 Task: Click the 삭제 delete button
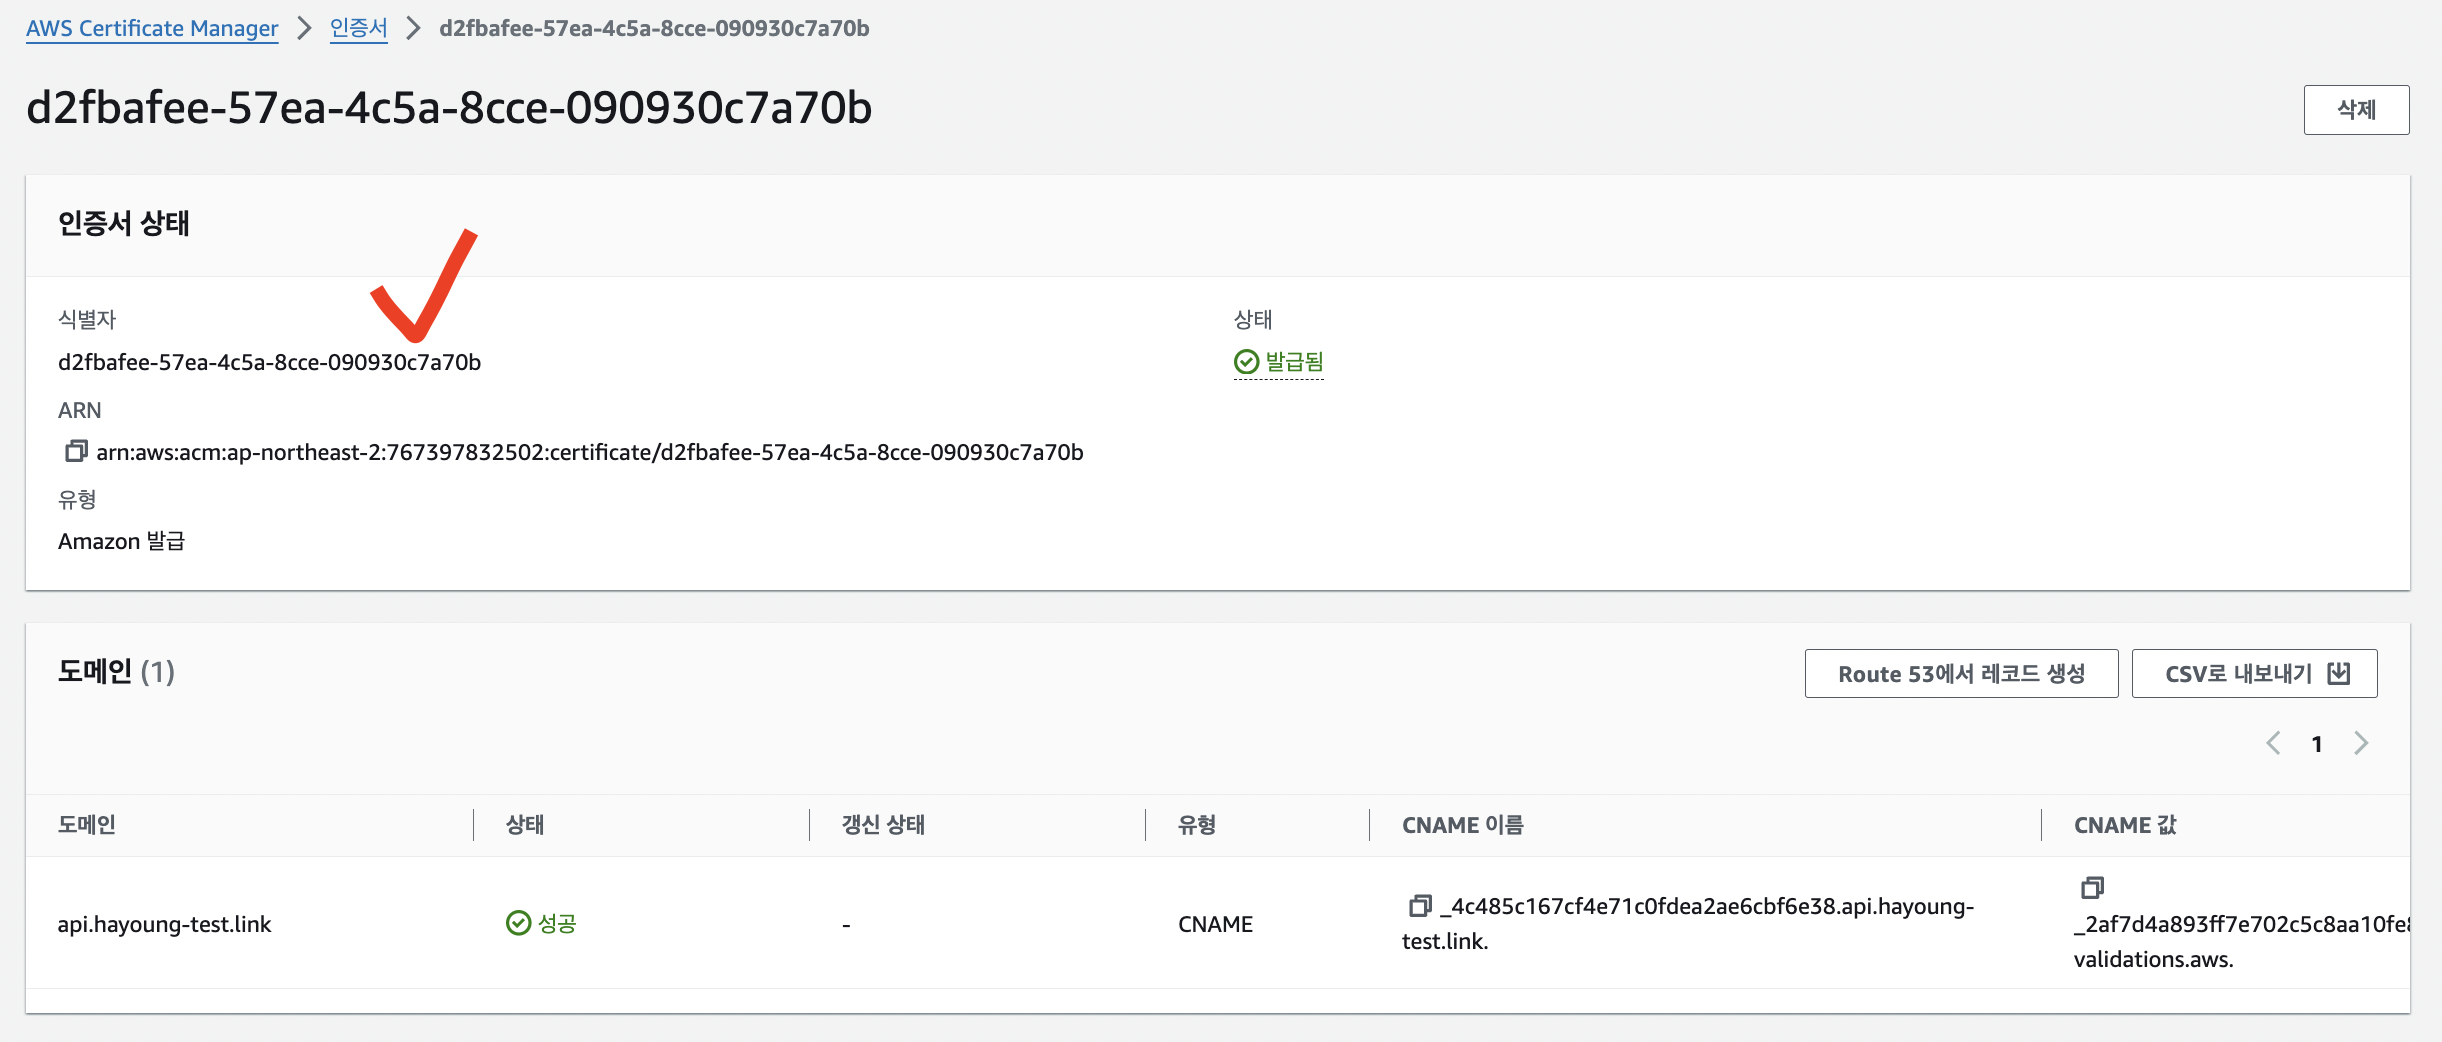2356,109
